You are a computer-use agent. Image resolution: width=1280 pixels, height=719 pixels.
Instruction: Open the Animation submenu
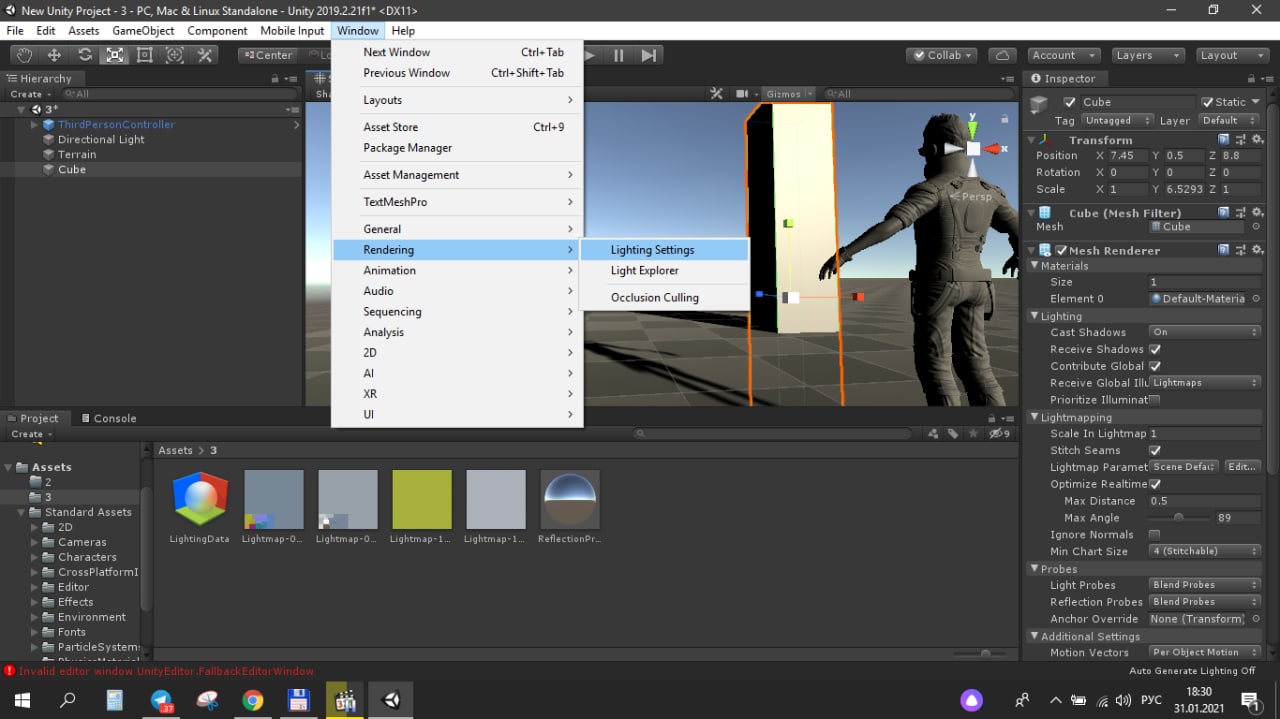457,271
